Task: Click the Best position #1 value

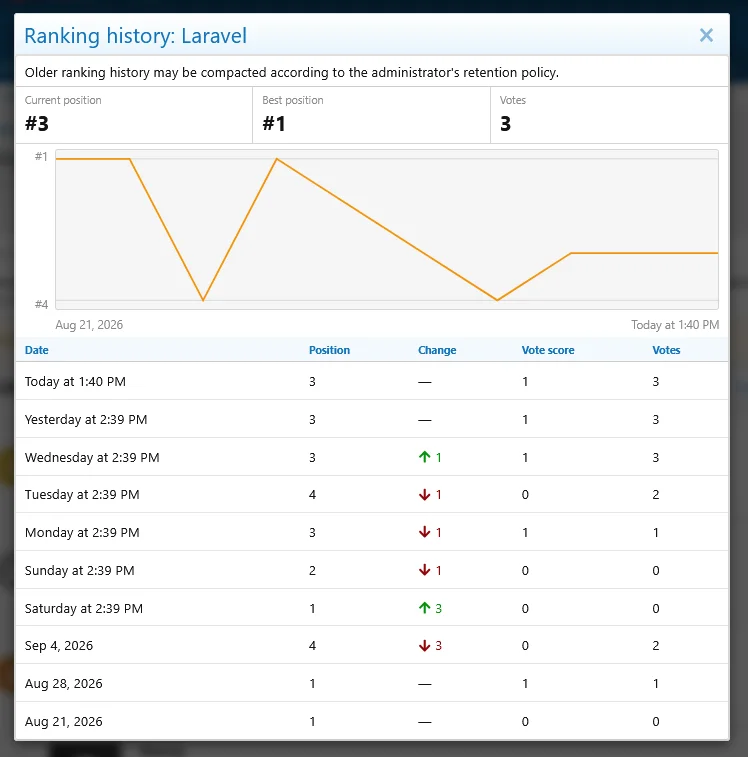Action: click(x=274, y=124)
